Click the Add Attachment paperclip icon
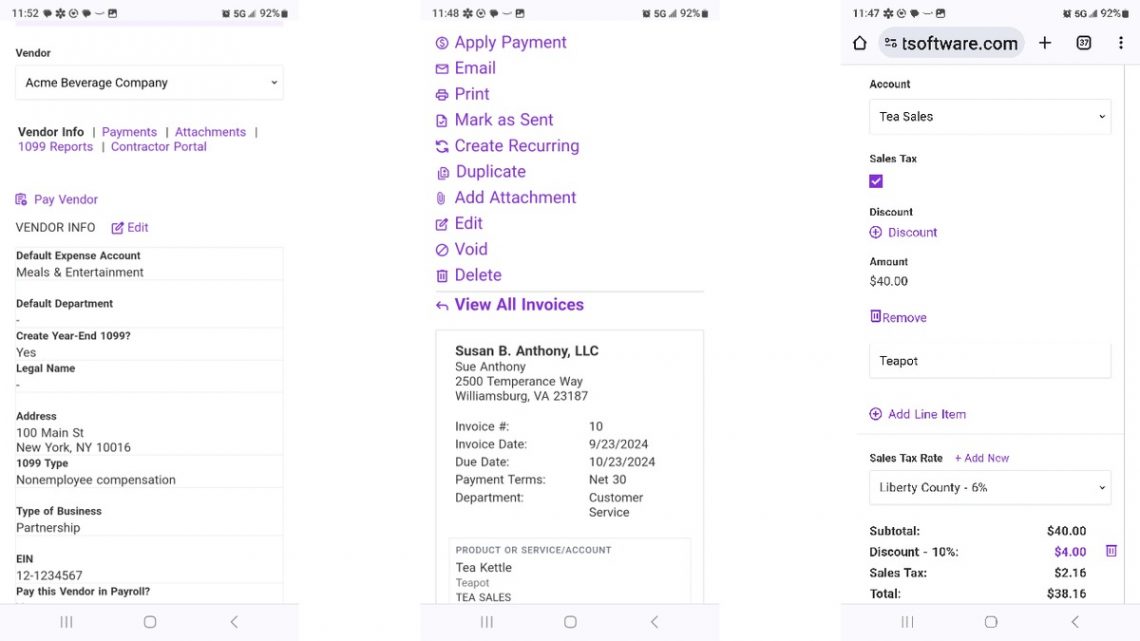 point(442,199)
